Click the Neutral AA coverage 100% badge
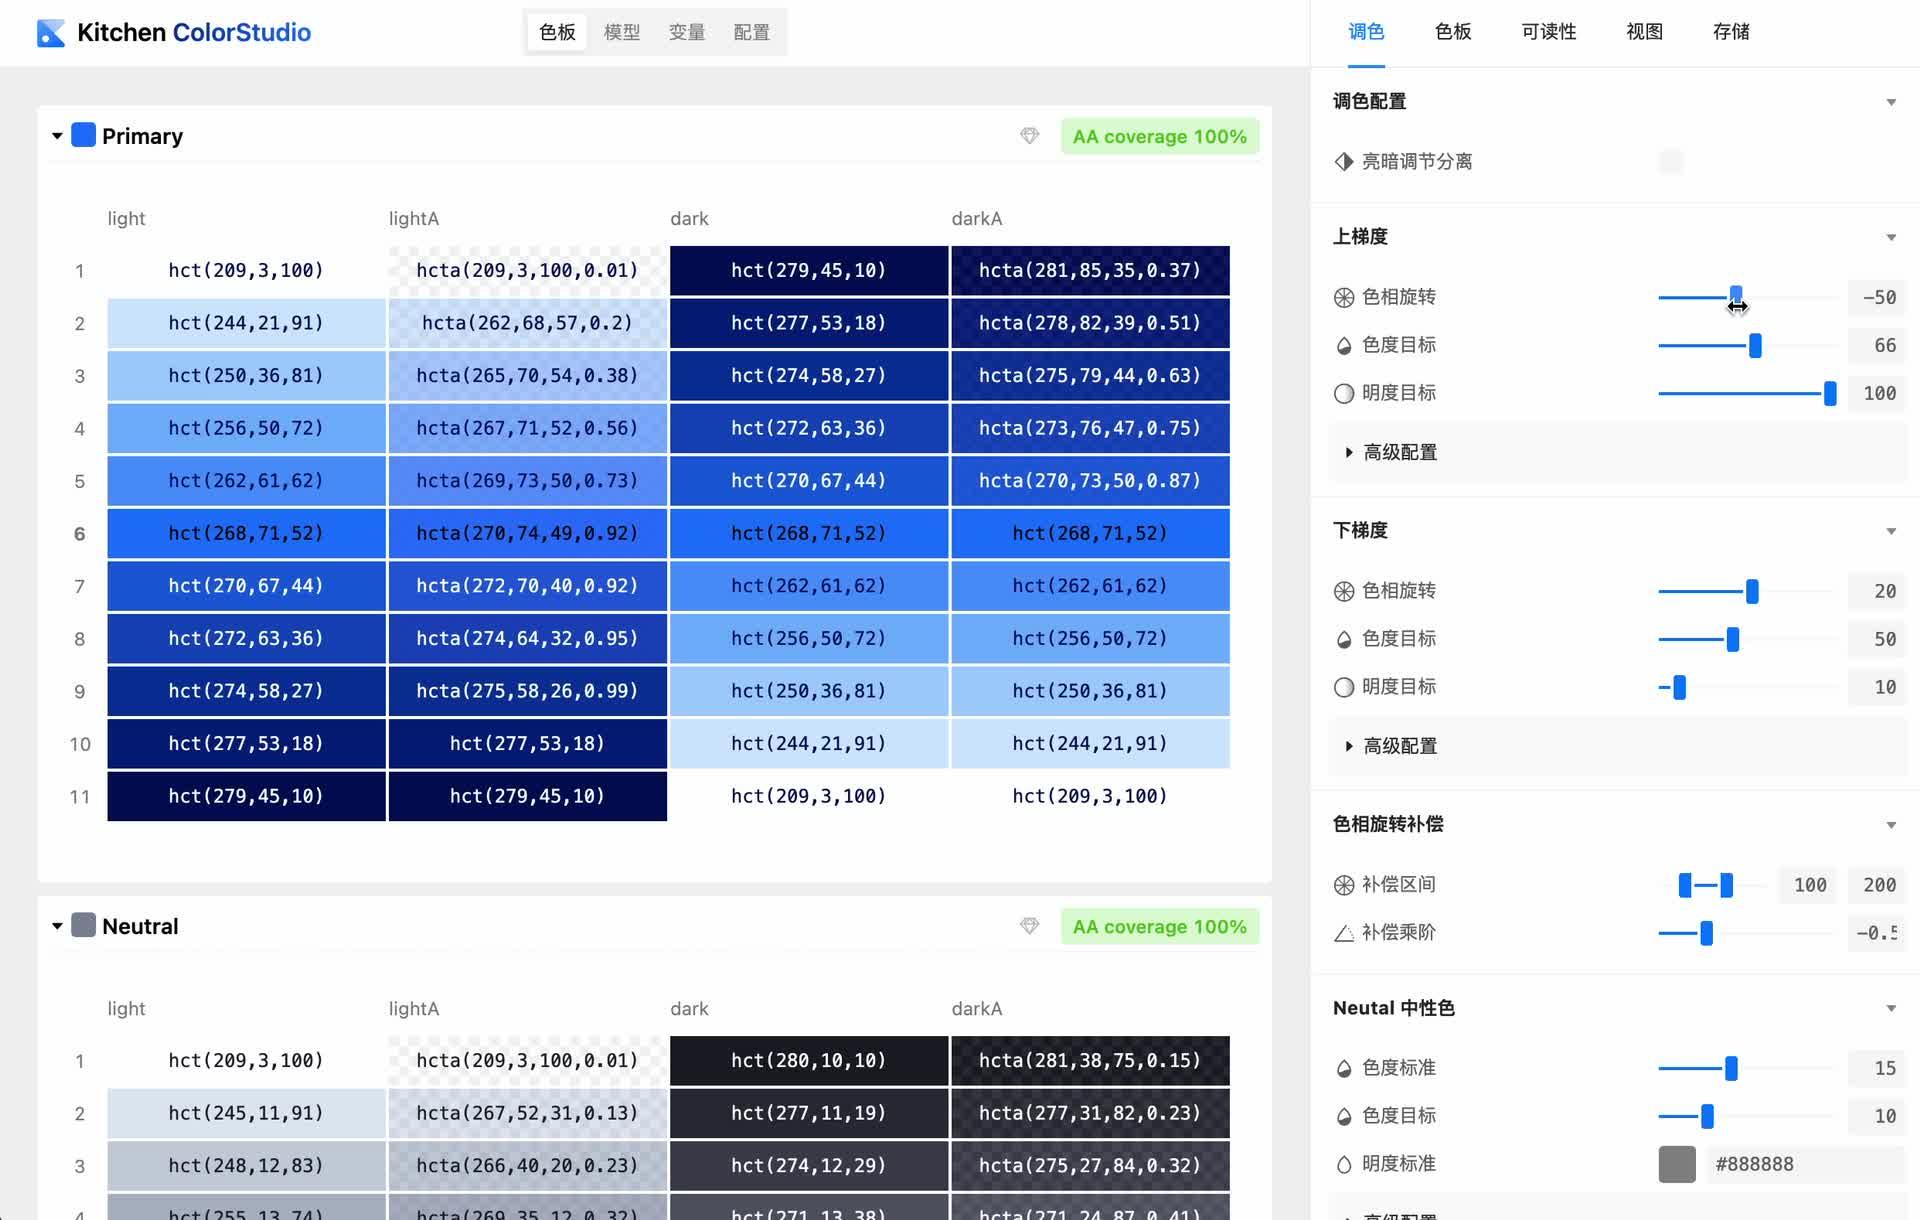1920x1220 pixels. pyautogui.click(x=1159, y=926)
